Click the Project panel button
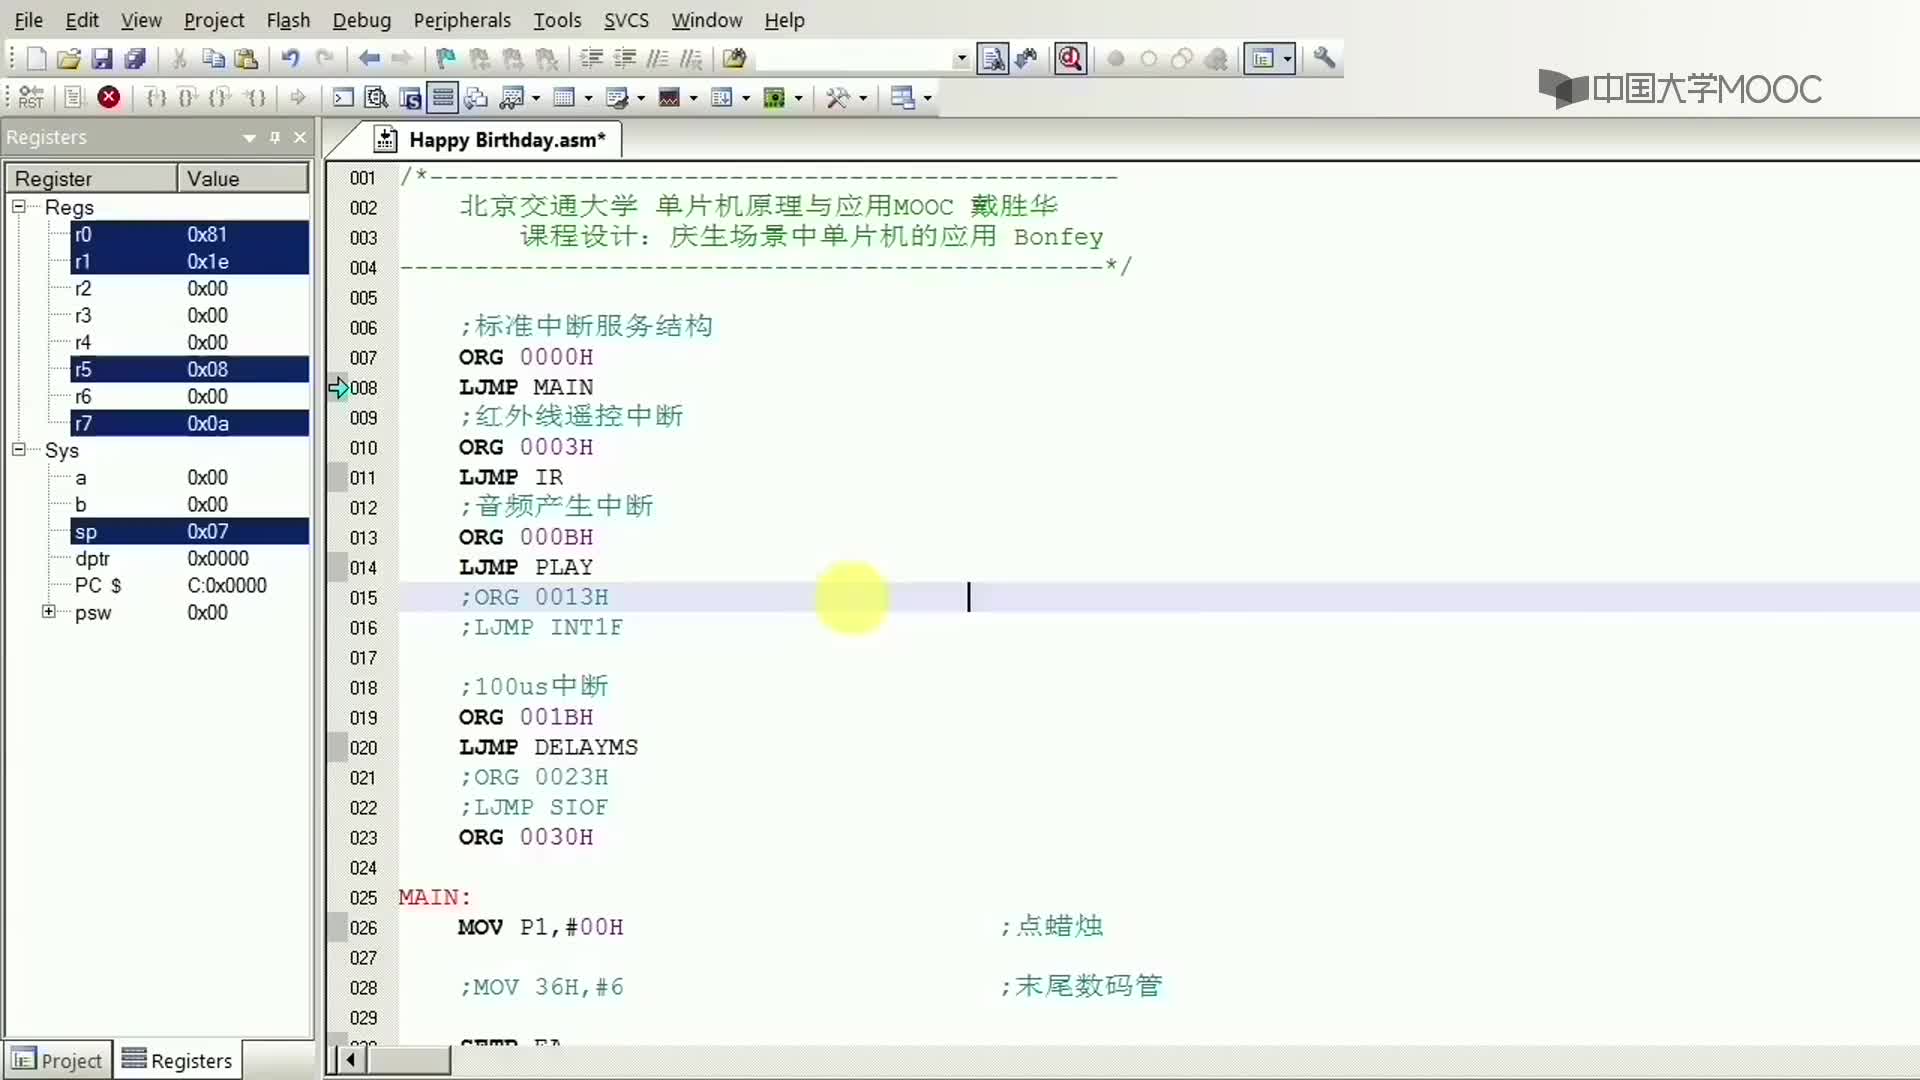This screenshot has width=1920, height=1080. 58,1060
